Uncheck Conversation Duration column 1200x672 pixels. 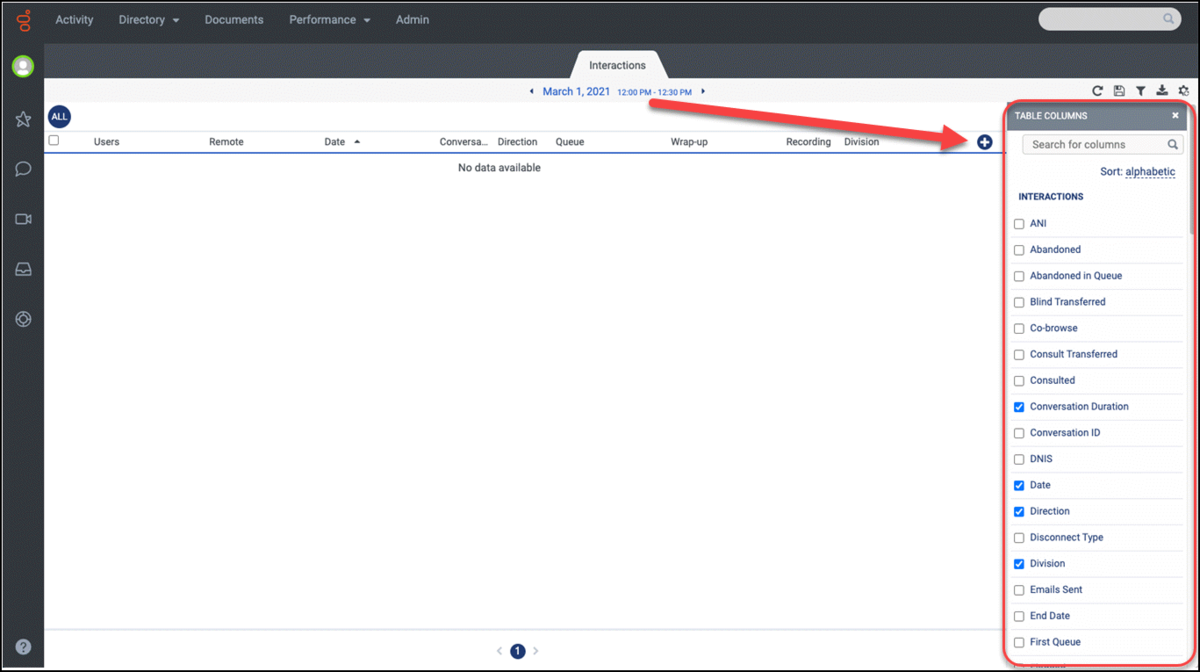[x=1019, y=407]
